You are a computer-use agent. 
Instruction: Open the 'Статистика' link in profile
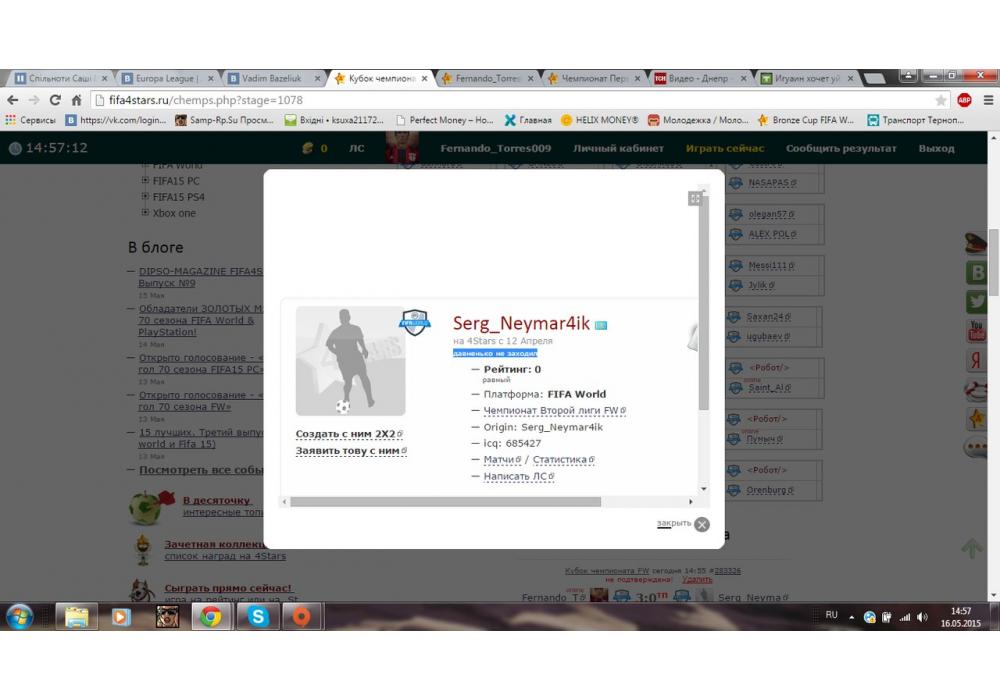click(x=559, y=460)
